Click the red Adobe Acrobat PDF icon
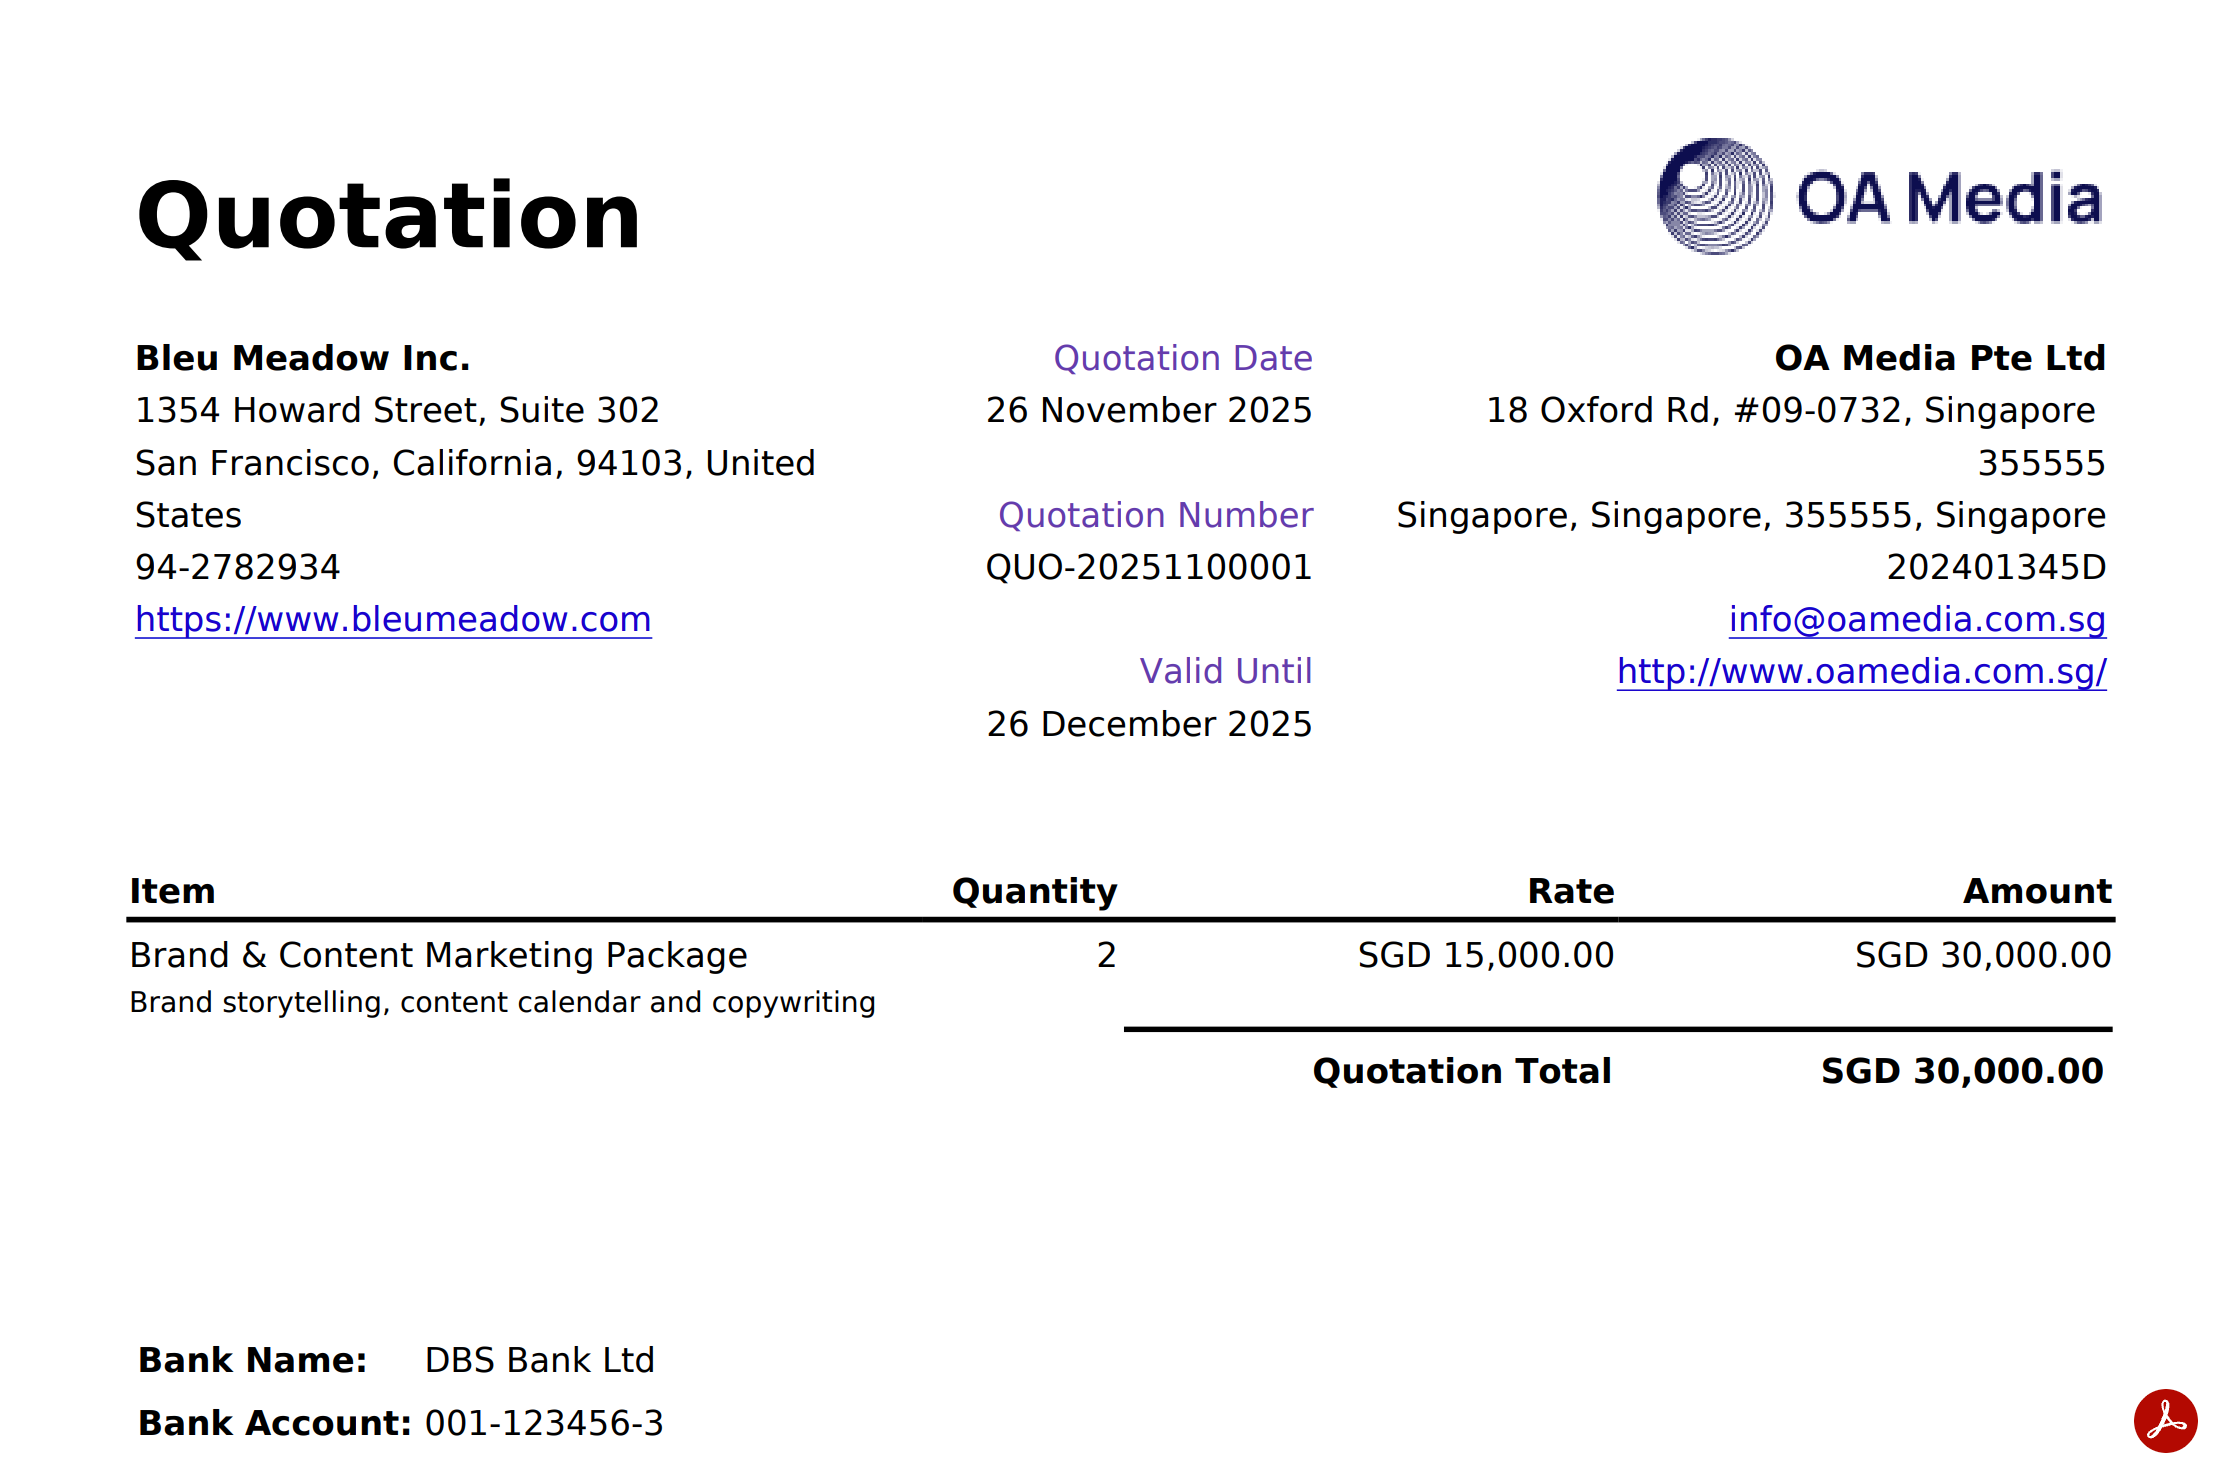Viewport: 2237px width, 1482px height. tap(2164, 1420)
